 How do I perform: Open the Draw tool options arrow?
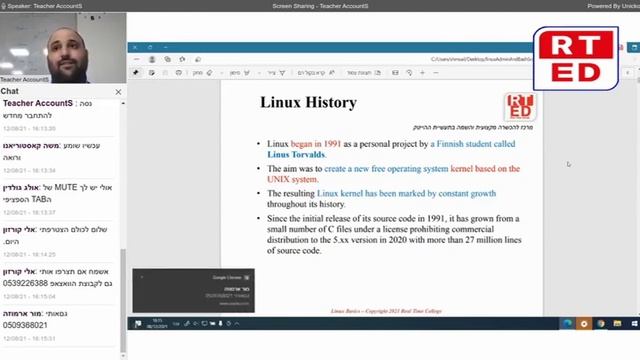(x=259, y=73)
